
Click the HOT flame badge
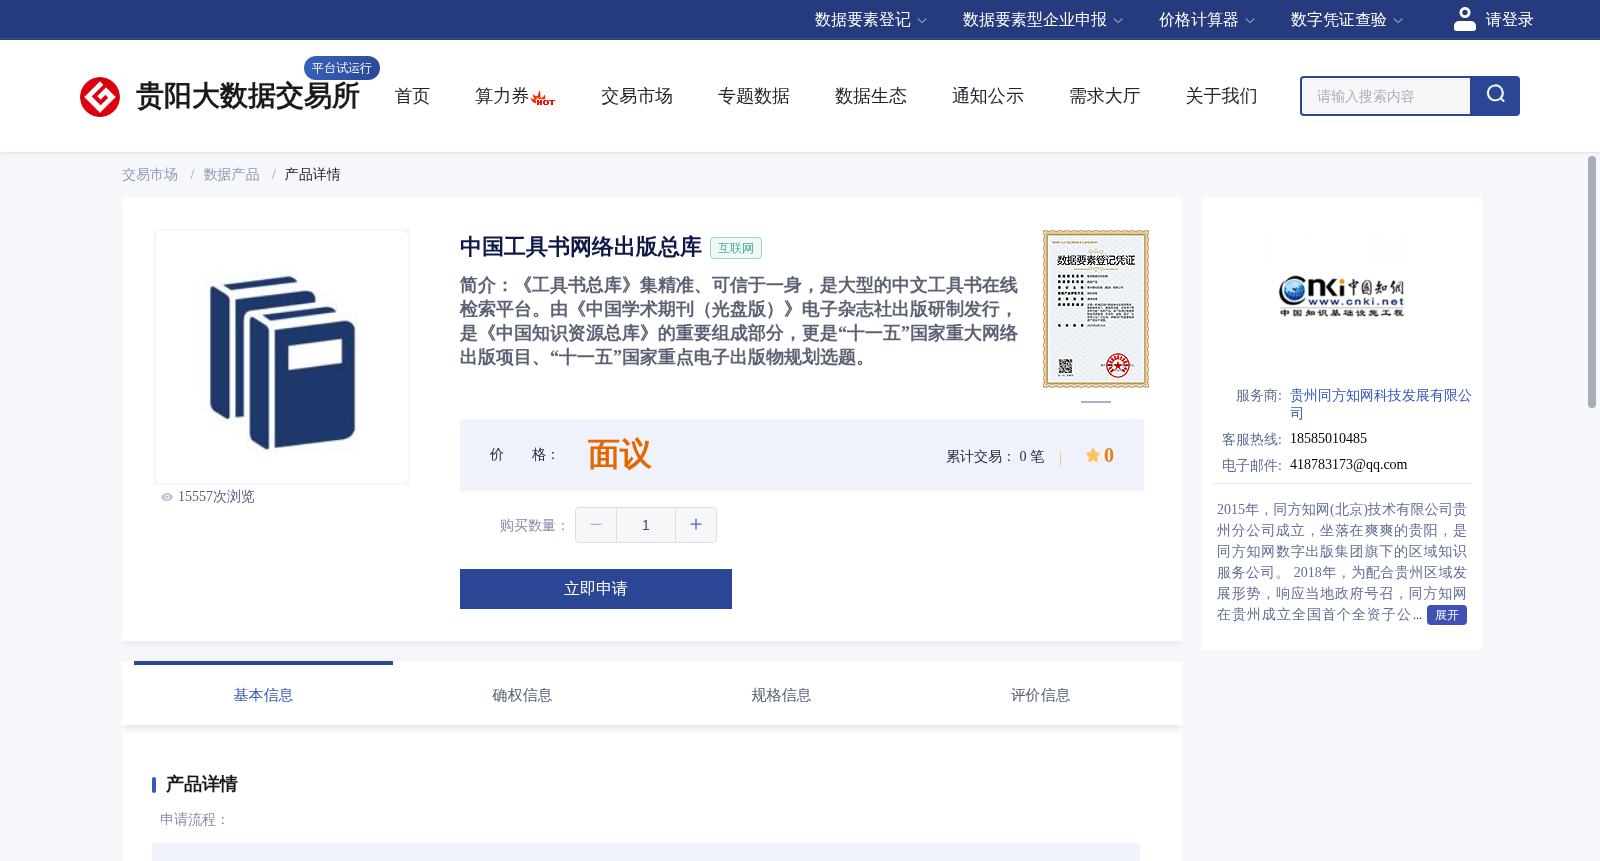(543, 98)
